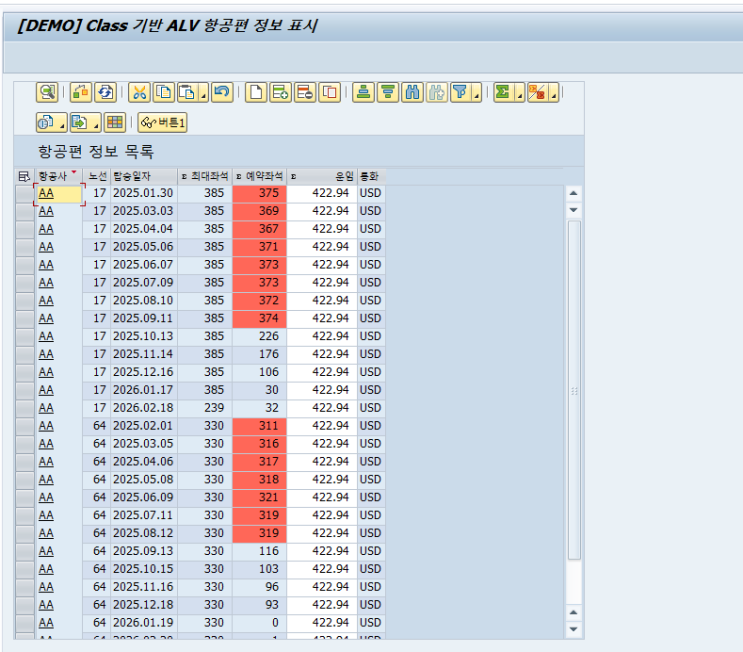Click the select-all icon at the grid's top-left corner
The image size is (743, 652).
coord(24,177)
